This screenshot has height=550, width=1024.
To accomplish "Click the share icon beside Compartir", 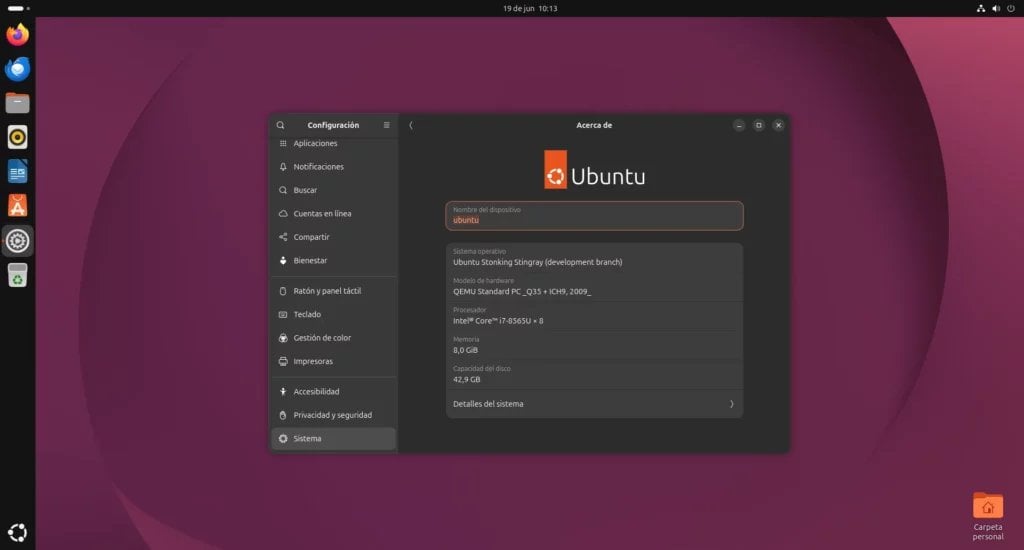I will [x=283, y=237].
